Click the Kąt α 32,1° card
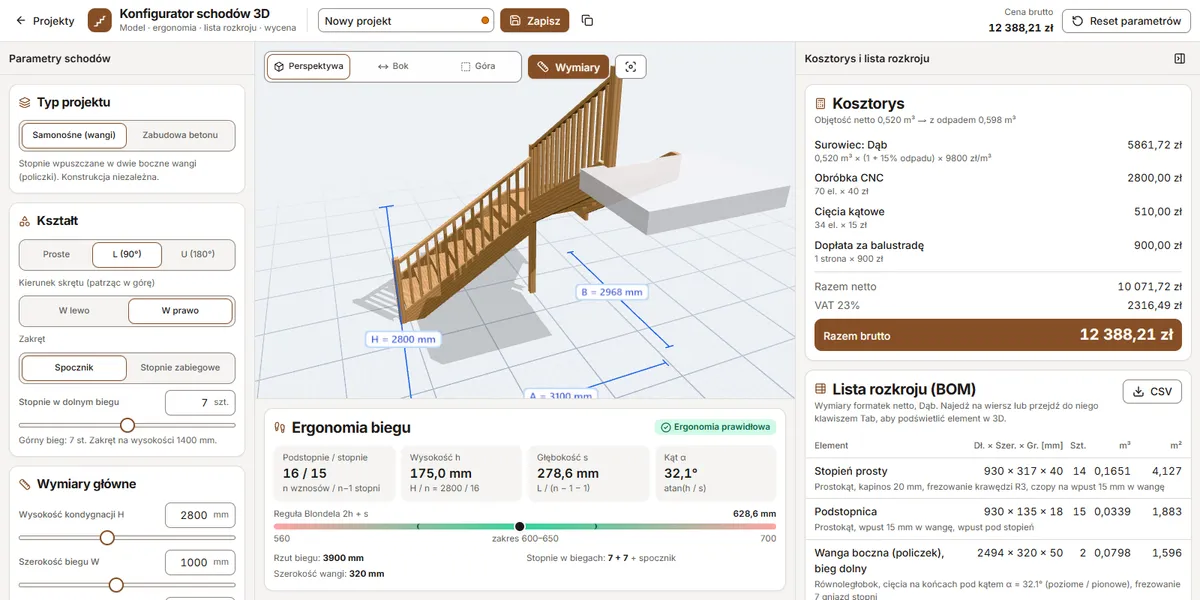Image resolution: width=1200 pixels, height=600 pixels. point(716,473)
